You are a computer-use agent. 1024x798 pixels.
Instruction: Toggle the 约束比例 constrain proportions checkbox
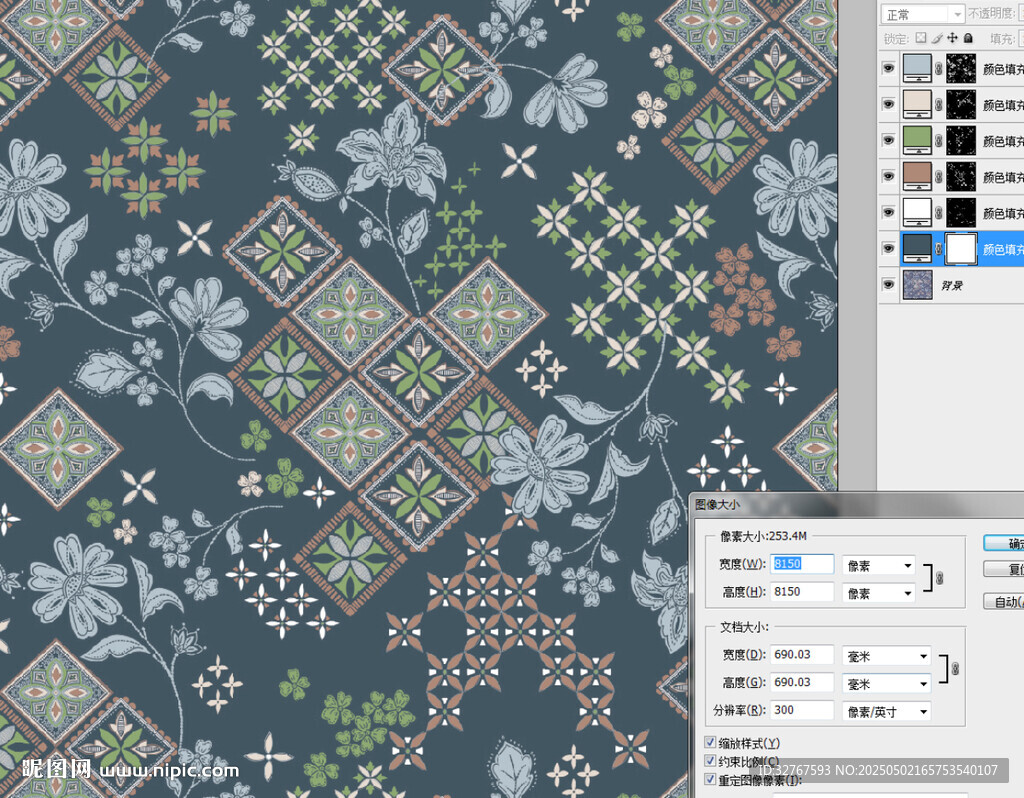(710, 761)
